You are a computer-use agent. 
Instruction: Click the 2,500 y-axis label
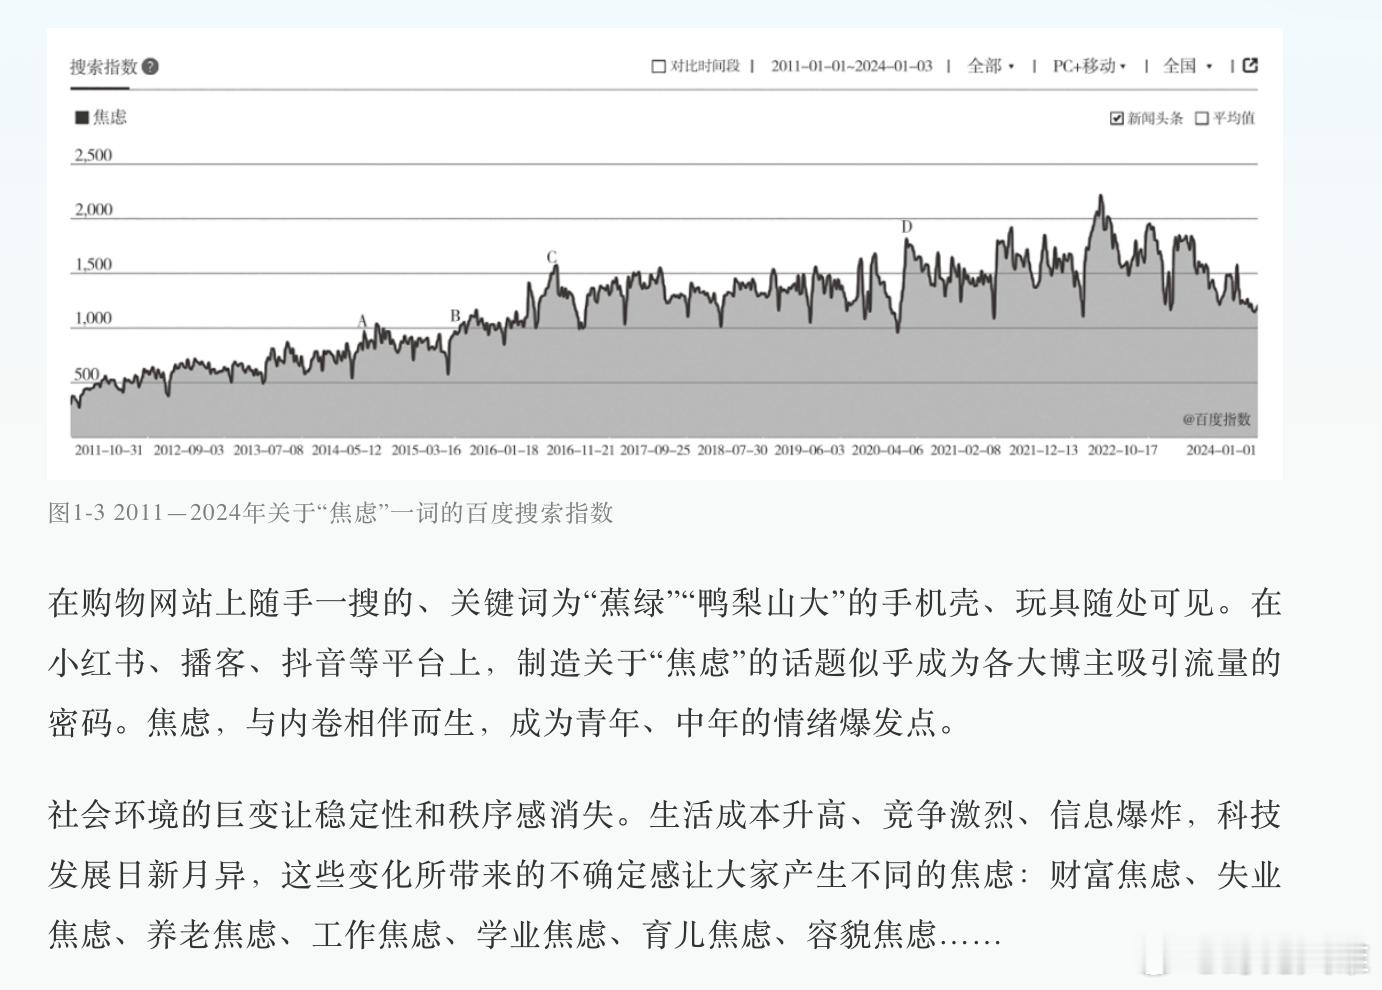93,155
